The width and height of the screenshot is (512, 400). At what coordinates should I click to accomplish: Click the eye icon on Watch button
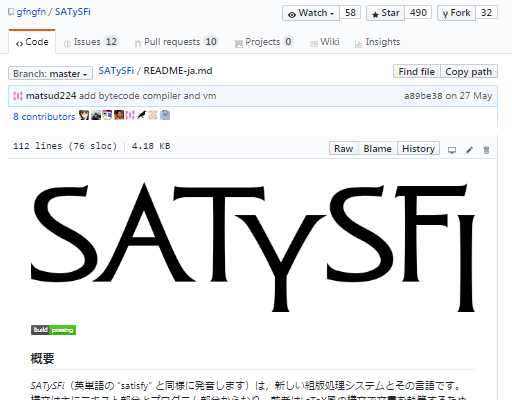292,15
